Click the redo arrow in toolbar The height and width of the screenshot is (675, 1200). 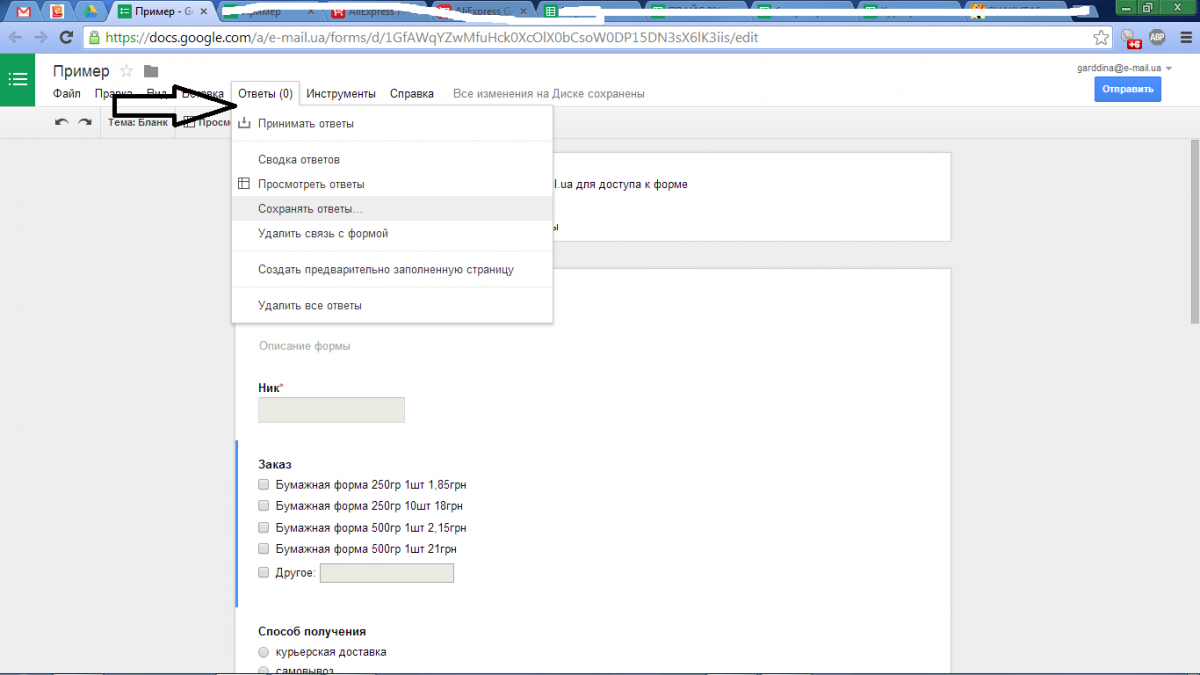click(85, 123)
